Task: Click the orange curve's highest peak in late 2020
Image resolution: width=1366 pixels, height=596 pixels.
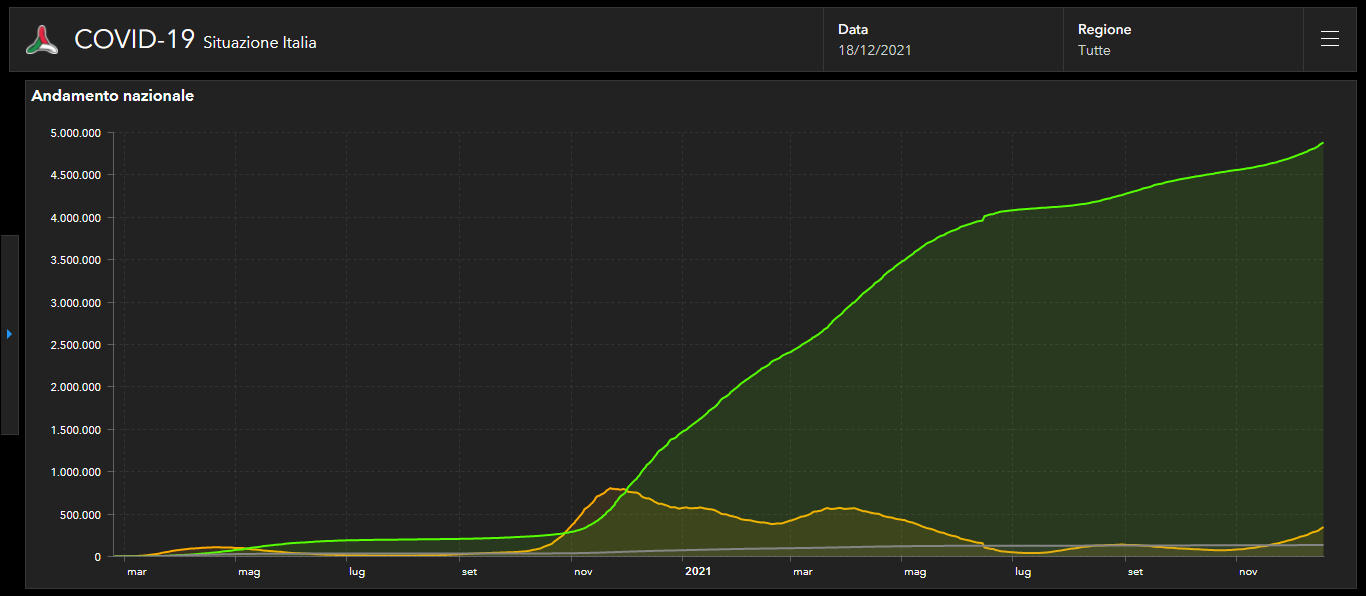Action: click(x=612, y=488)
